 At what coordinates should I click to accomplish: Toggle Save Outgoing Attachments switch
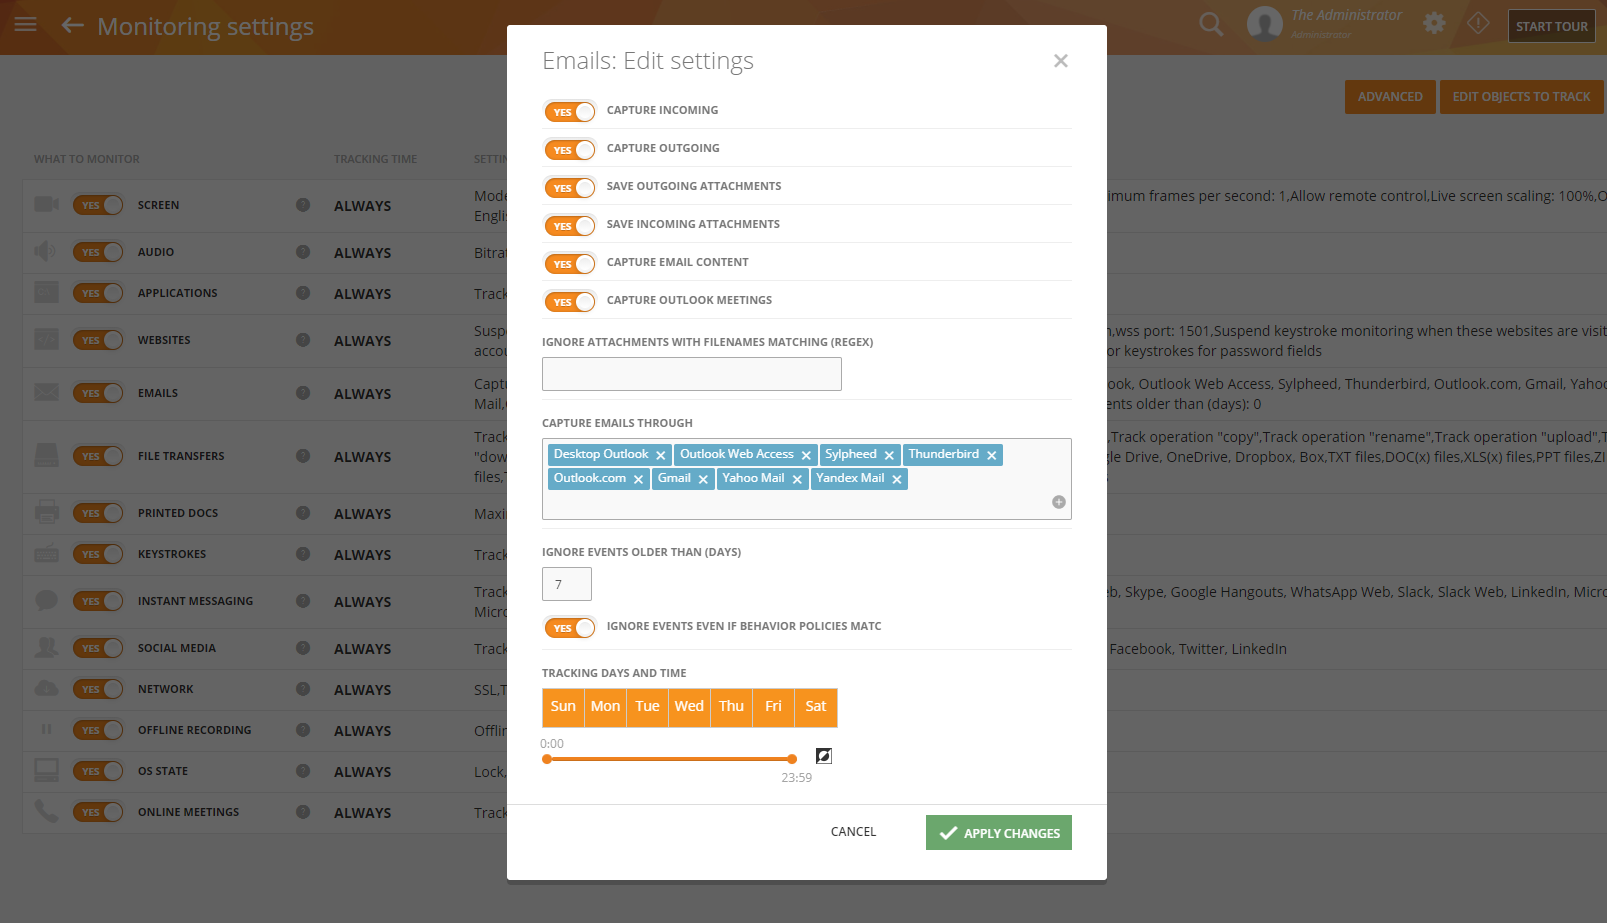(570, 187)
